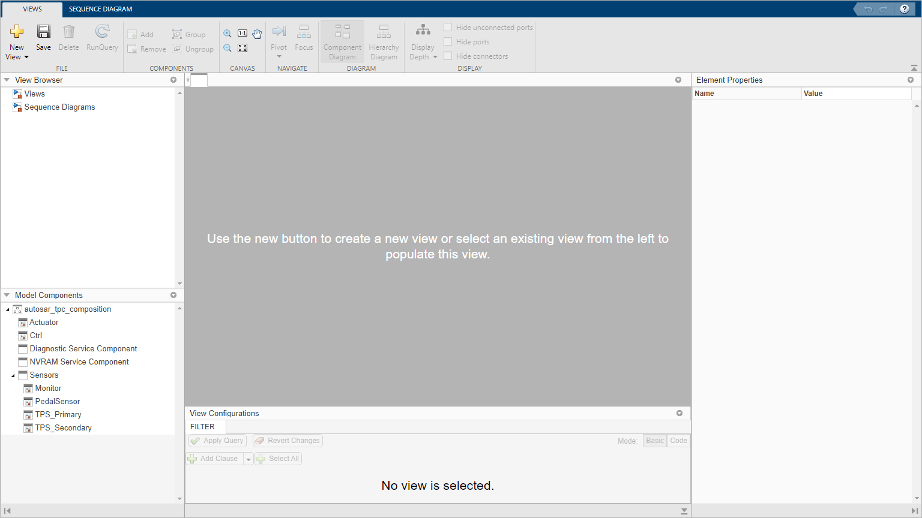The width and height of the screenshot is (922, 518).
Task: Open canvas panel options circle icon
Action: 678,80
